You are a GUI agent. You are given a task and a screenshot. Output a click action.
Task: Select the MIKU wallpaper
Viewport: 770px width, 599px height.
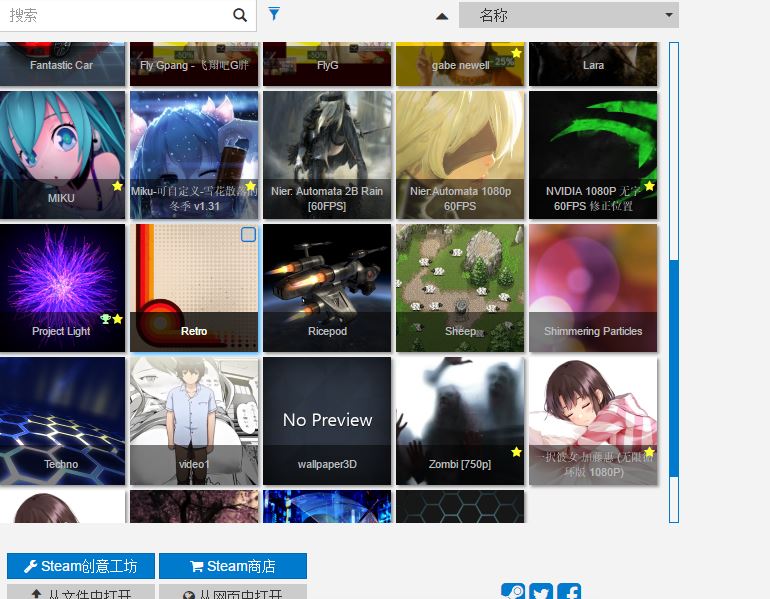tap(61, 155)
